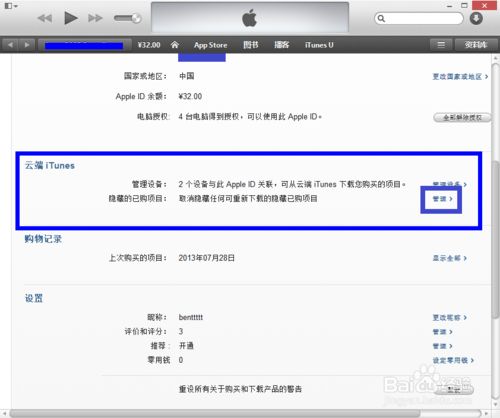Open the App Store tab
This screenshot has height=418, width=500.
point(211,45)
